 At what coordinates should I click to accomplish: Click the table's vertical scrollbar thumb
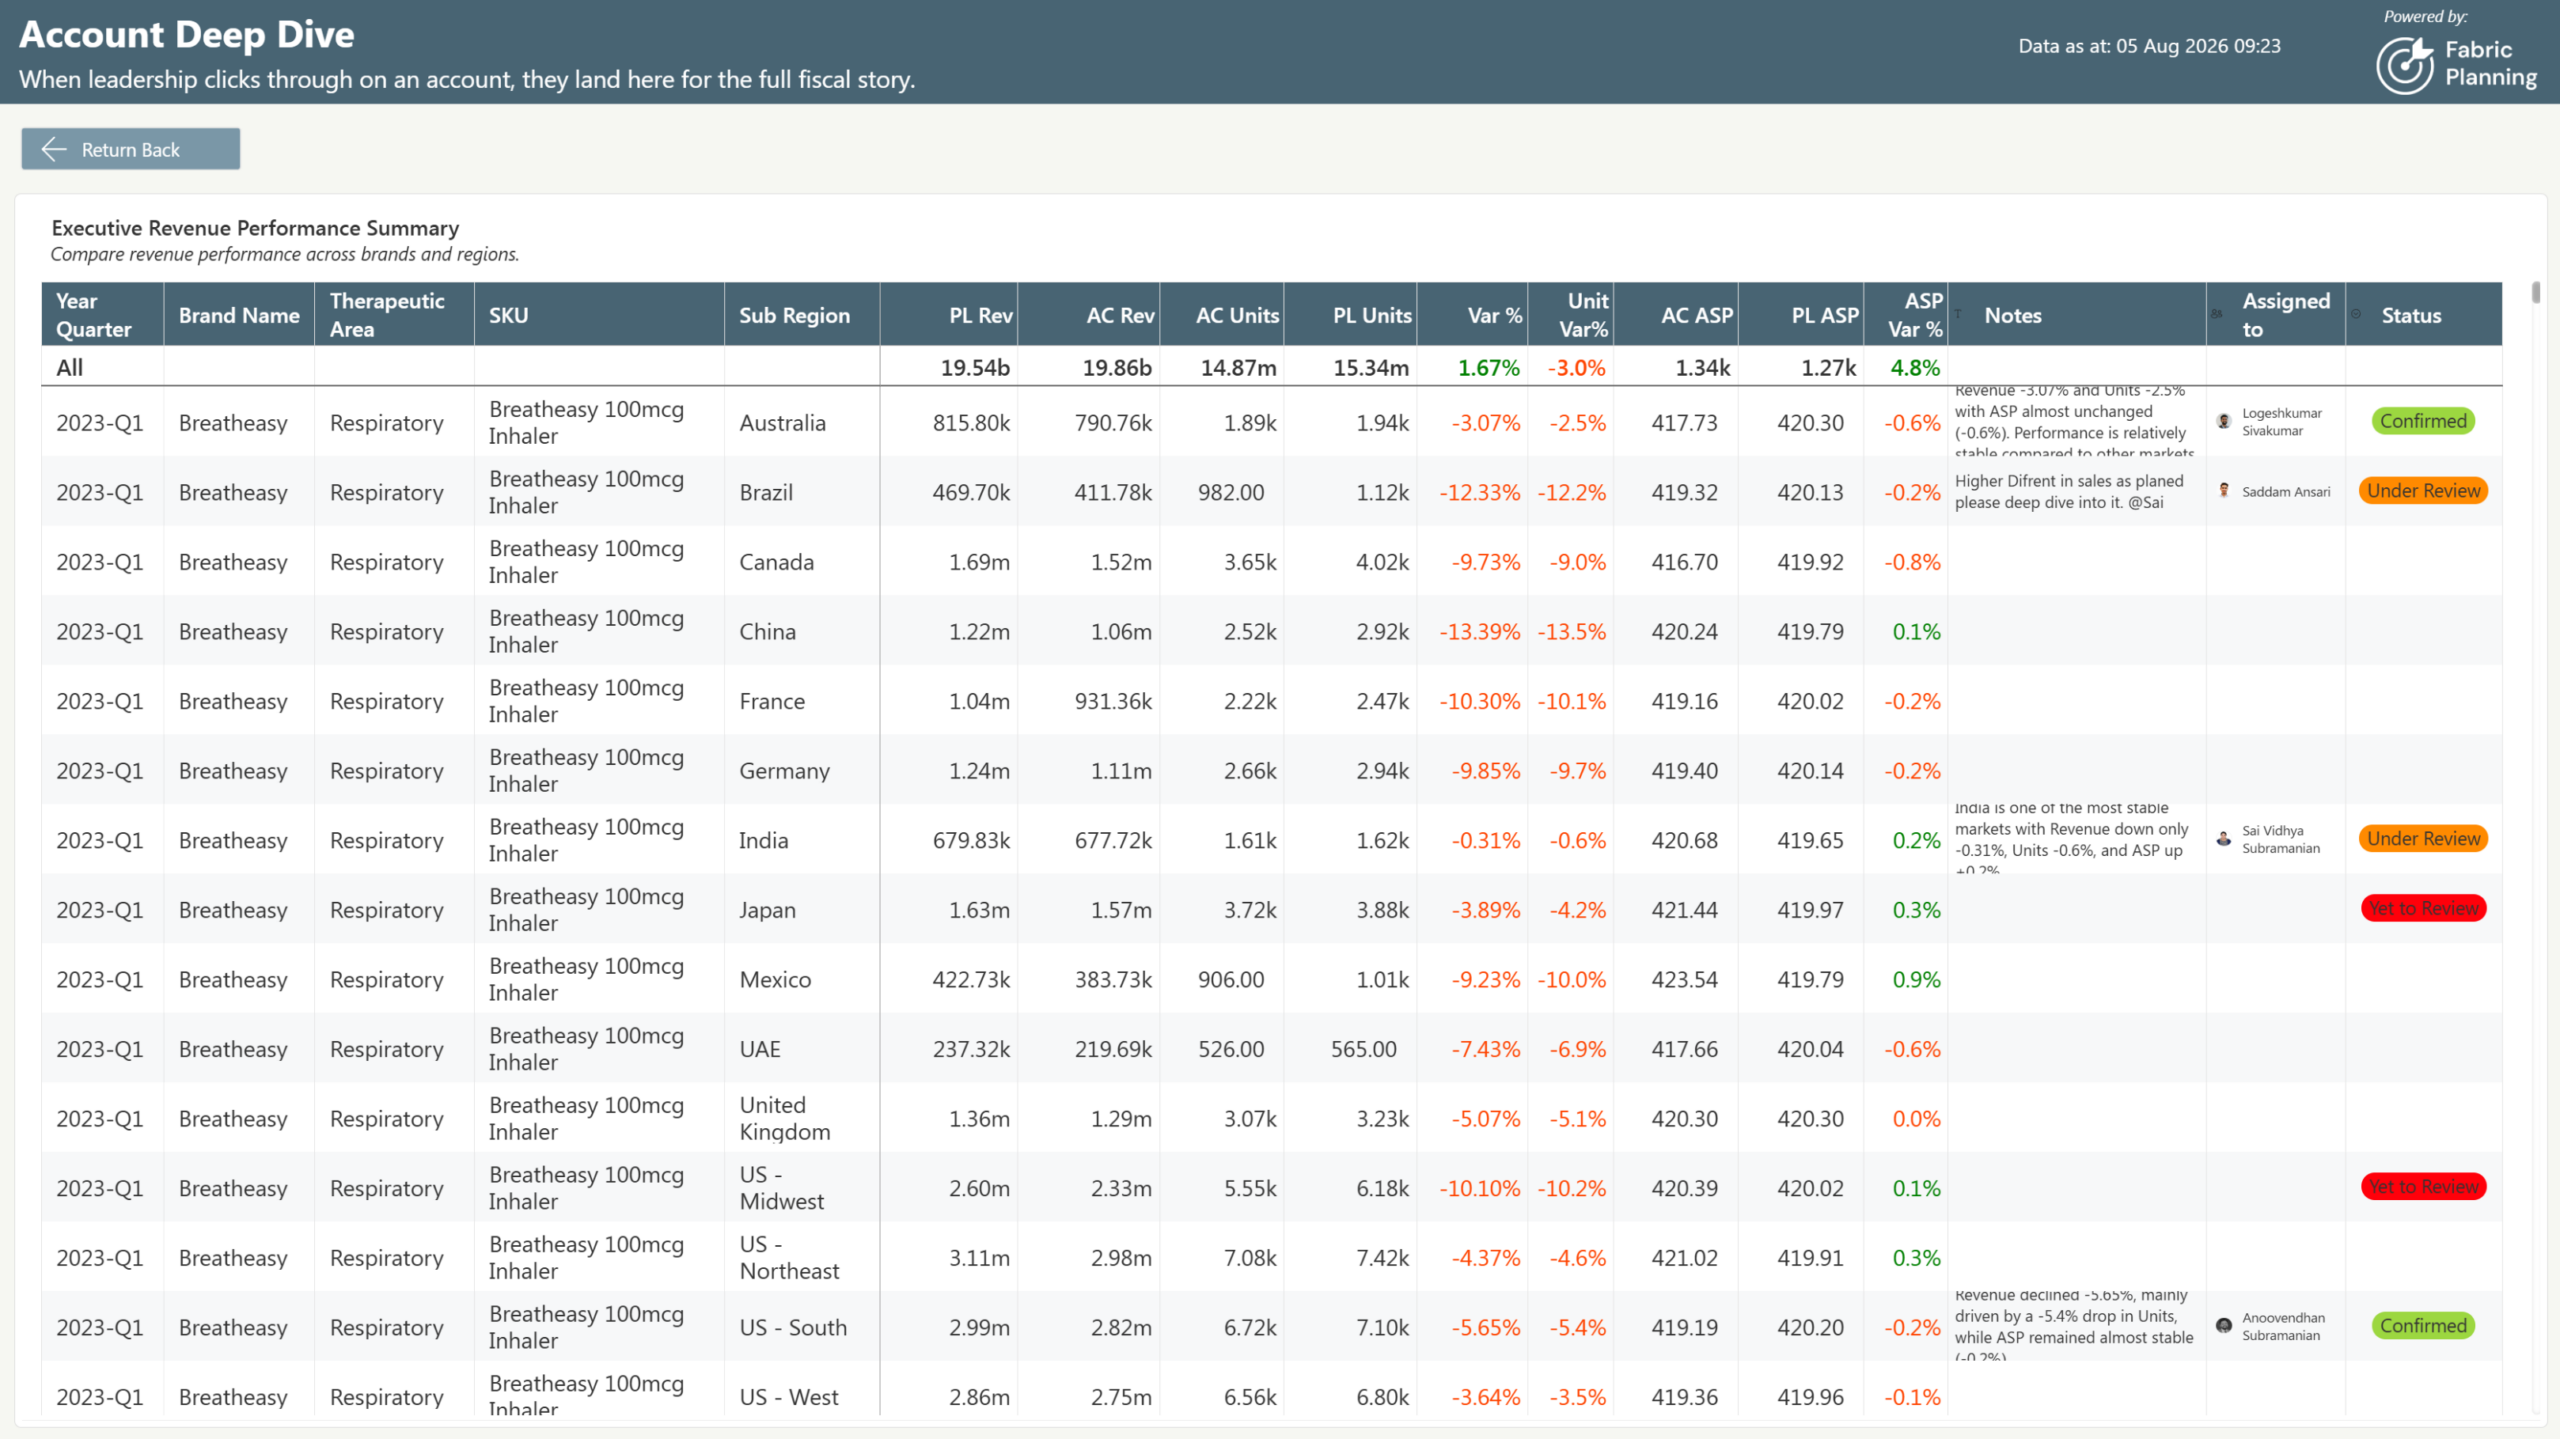tap(2535, 293)
